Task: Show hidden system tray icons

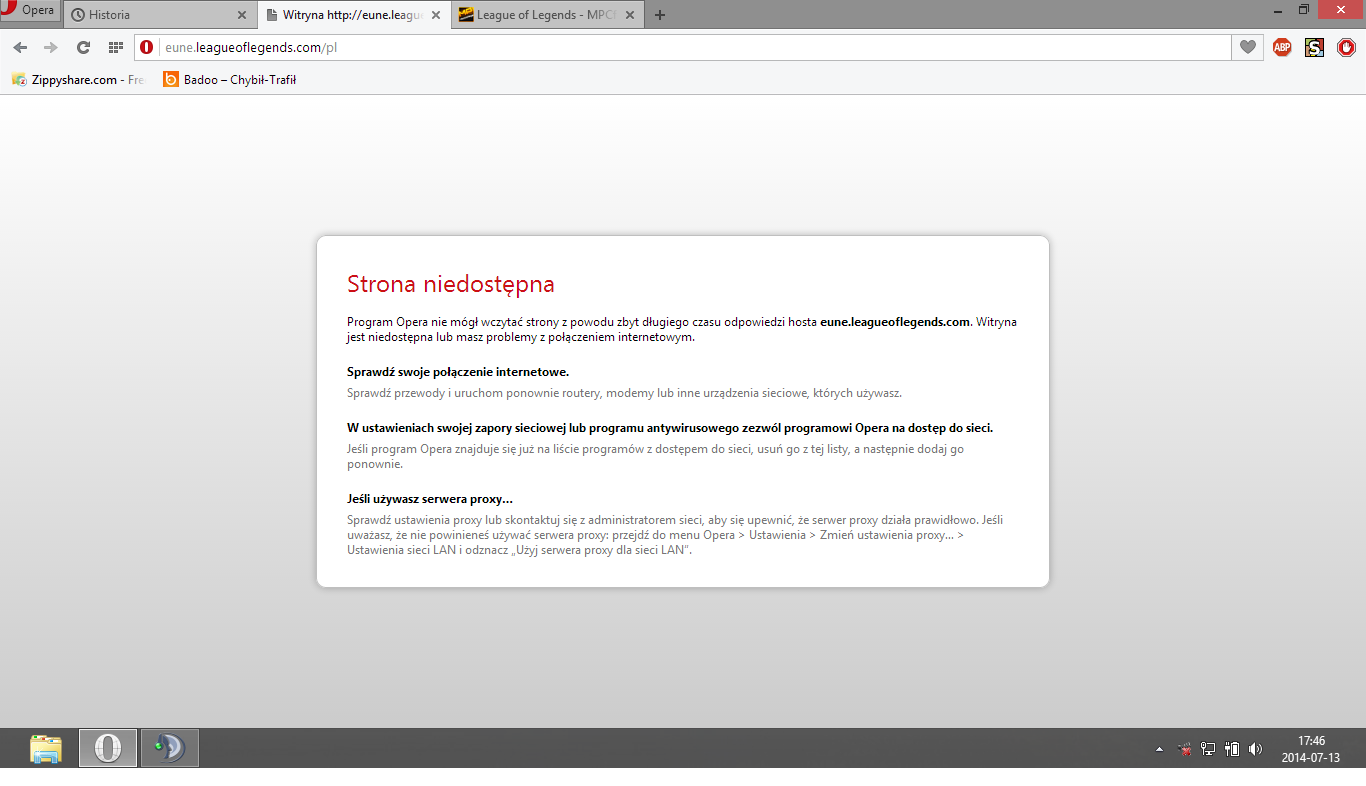Action: point(1160,749)
